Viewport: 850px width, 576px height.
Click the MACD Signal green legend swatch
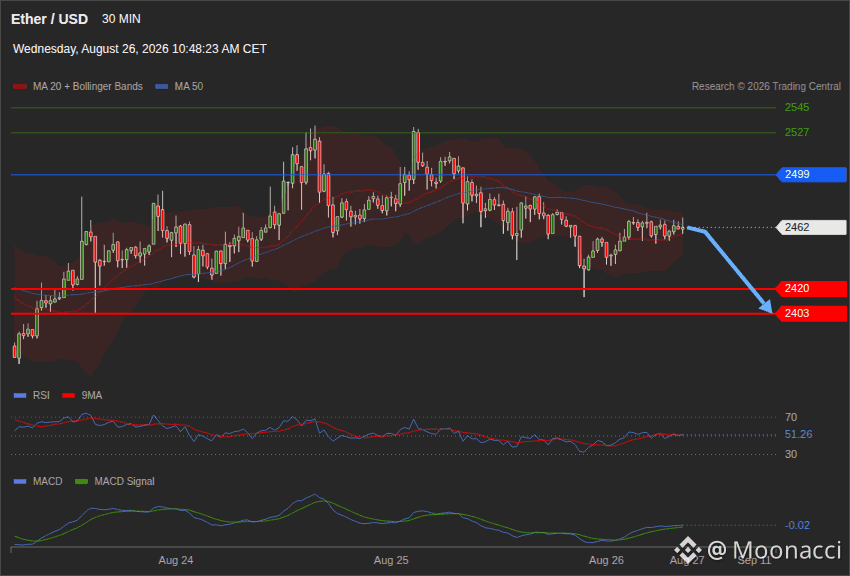point(81,481)
